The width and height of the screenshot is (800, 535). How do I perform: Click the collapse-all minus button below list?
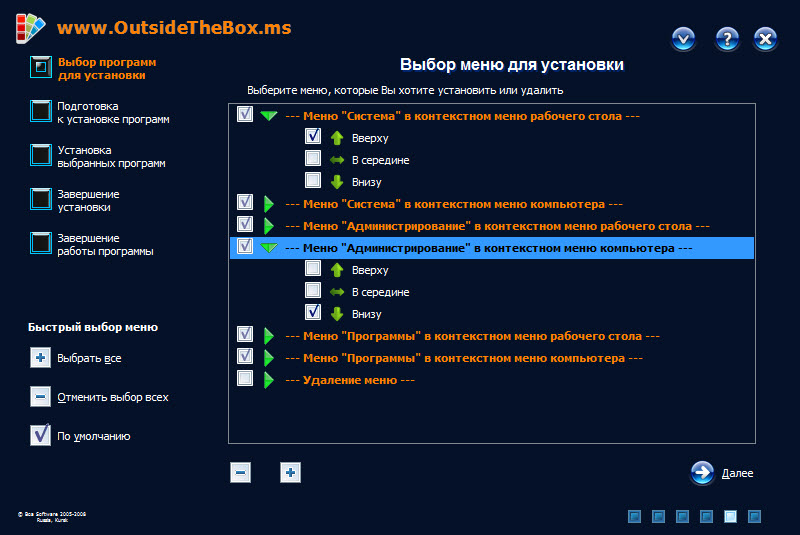tap(240, 473)
